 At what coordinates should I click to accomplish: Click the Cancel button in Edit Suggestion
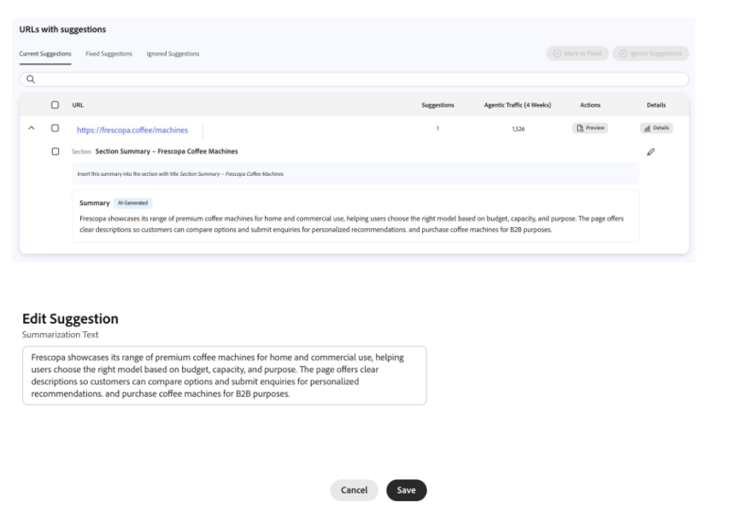[x=354, y=490]
